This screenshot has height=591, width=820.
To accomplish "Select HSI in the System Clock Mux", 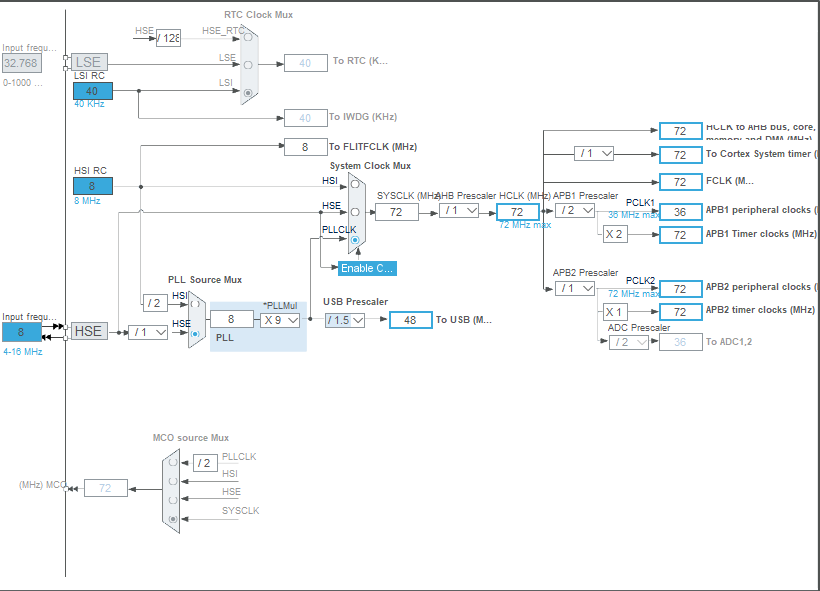I will 354,184.
